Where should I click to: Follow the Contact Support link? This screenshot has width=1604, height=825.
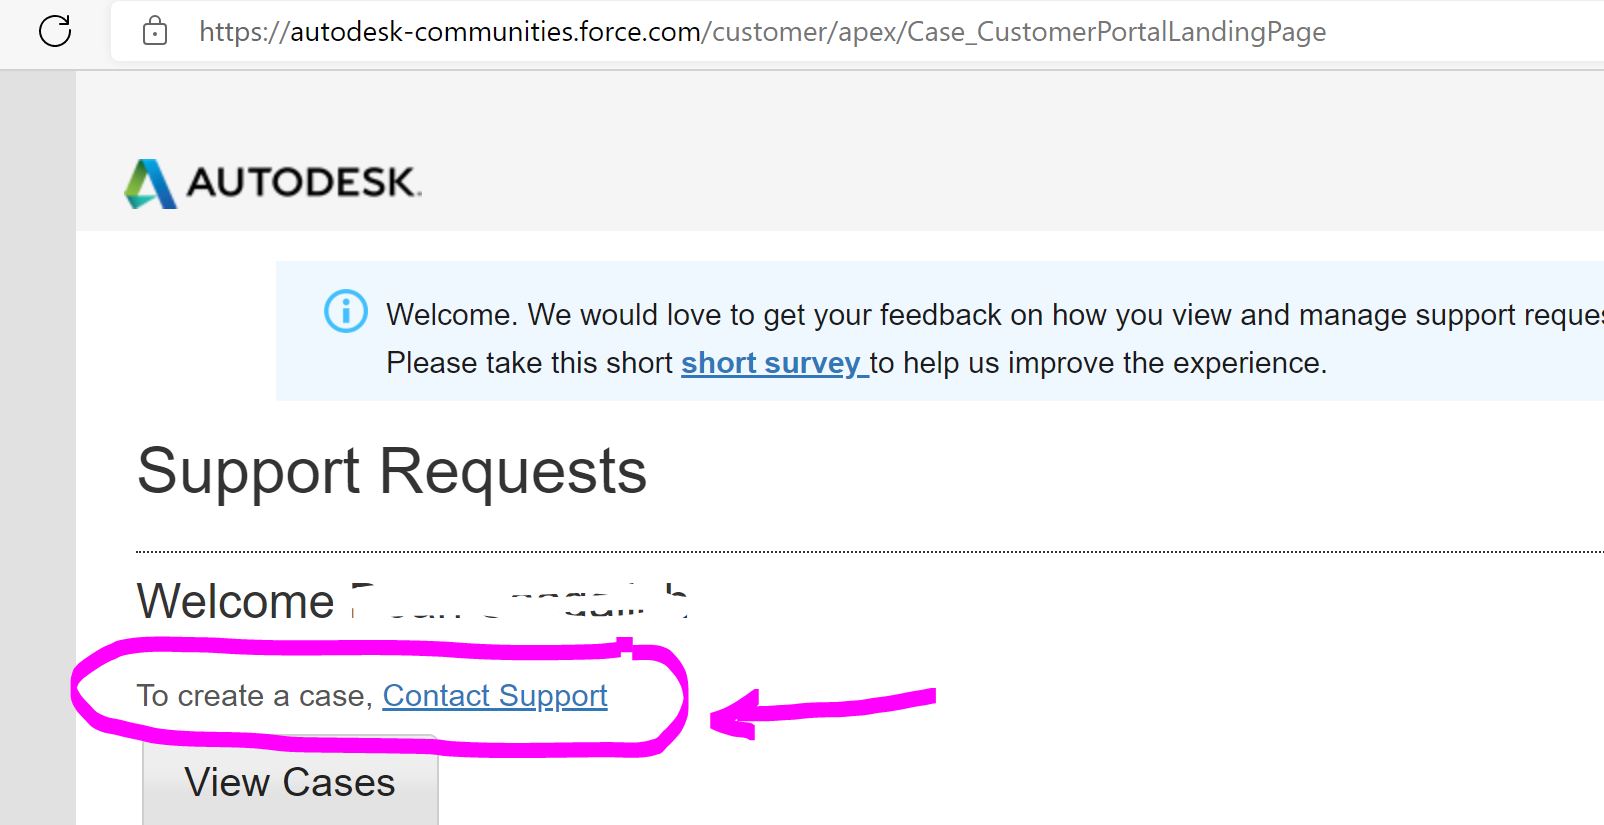(x=495, y=695)
